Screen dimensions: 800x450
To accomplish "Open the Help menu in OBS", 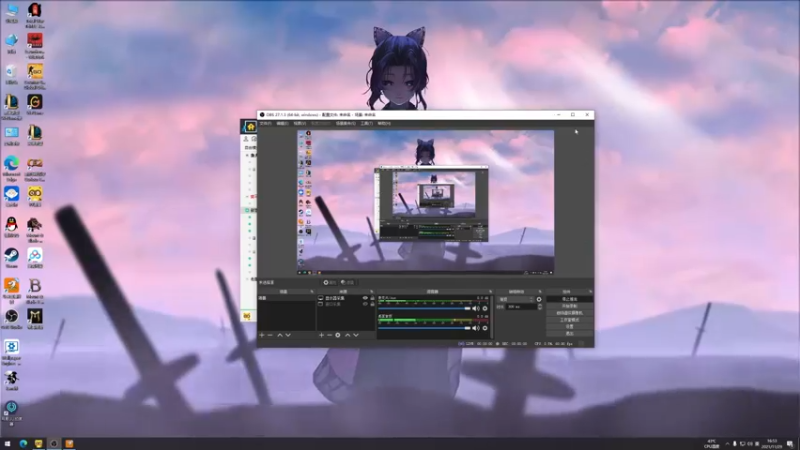I will click(384, 123).
